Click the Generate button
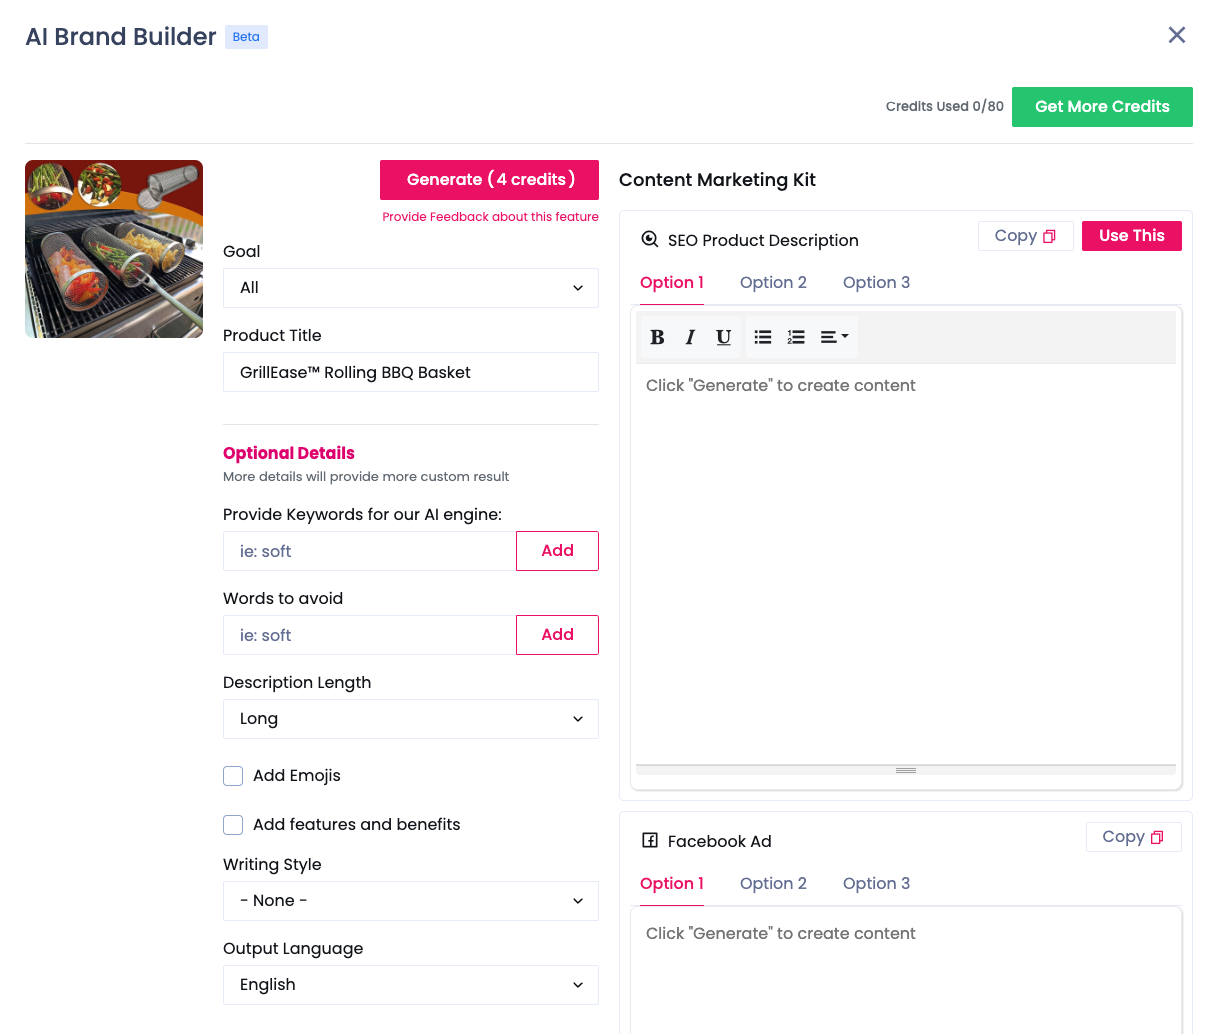Viewport: 1223px width, 1034px height. (489, 179)
